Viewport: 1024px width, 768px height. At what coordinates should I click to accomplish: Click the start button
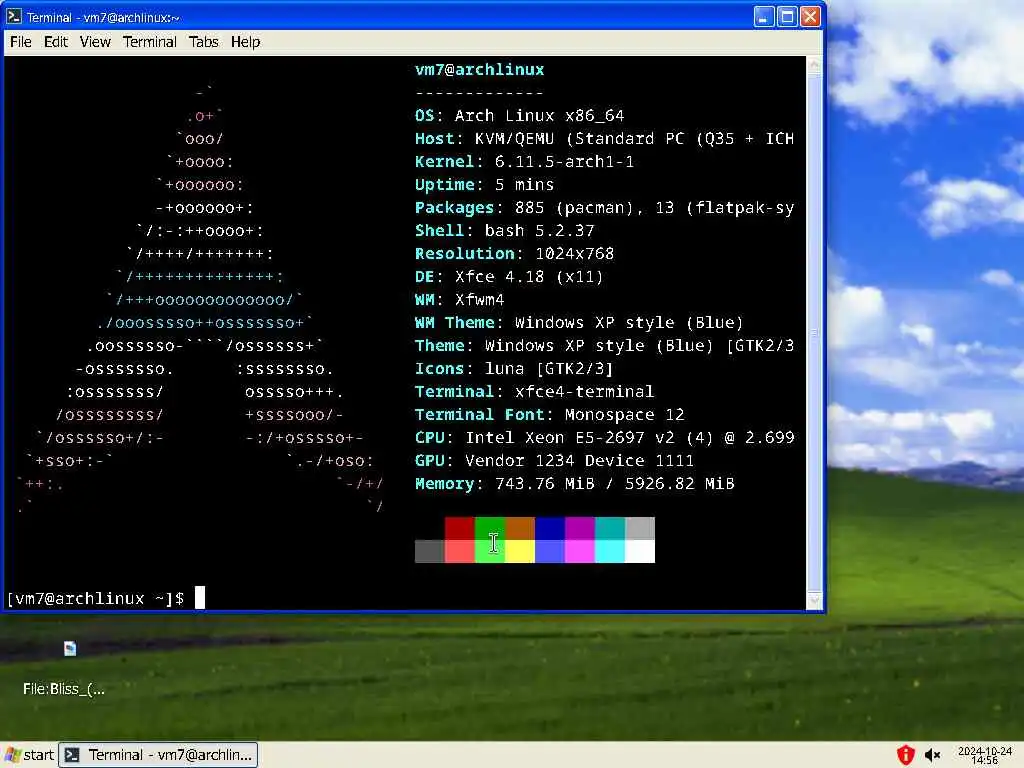click(29, 755)
